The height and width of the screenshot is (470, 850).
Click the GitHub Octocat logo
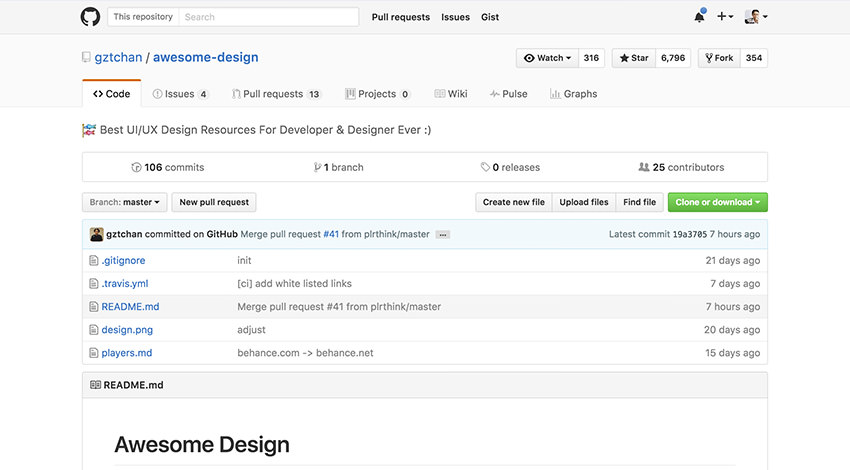click(91, 17)
